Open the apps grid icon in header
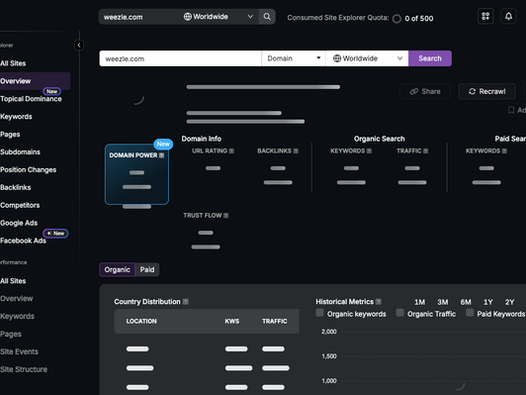 click(485, 16)
